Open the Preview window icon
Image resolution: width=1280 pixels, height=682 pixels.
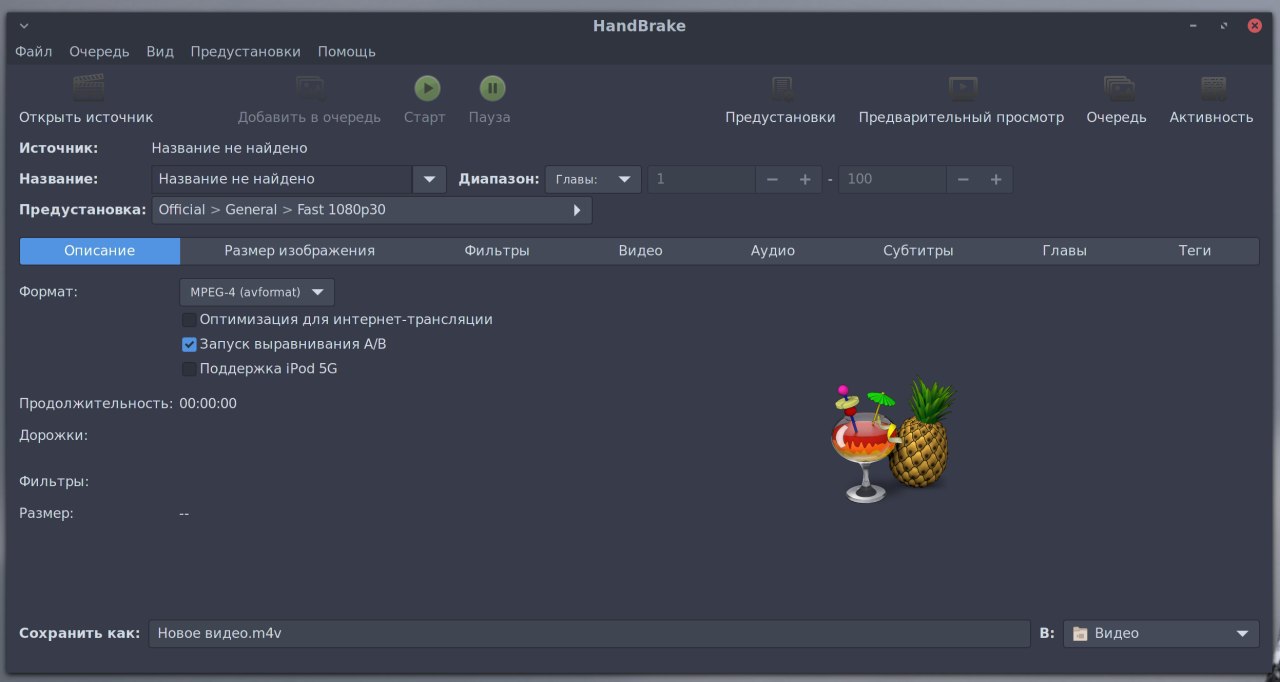962,88
